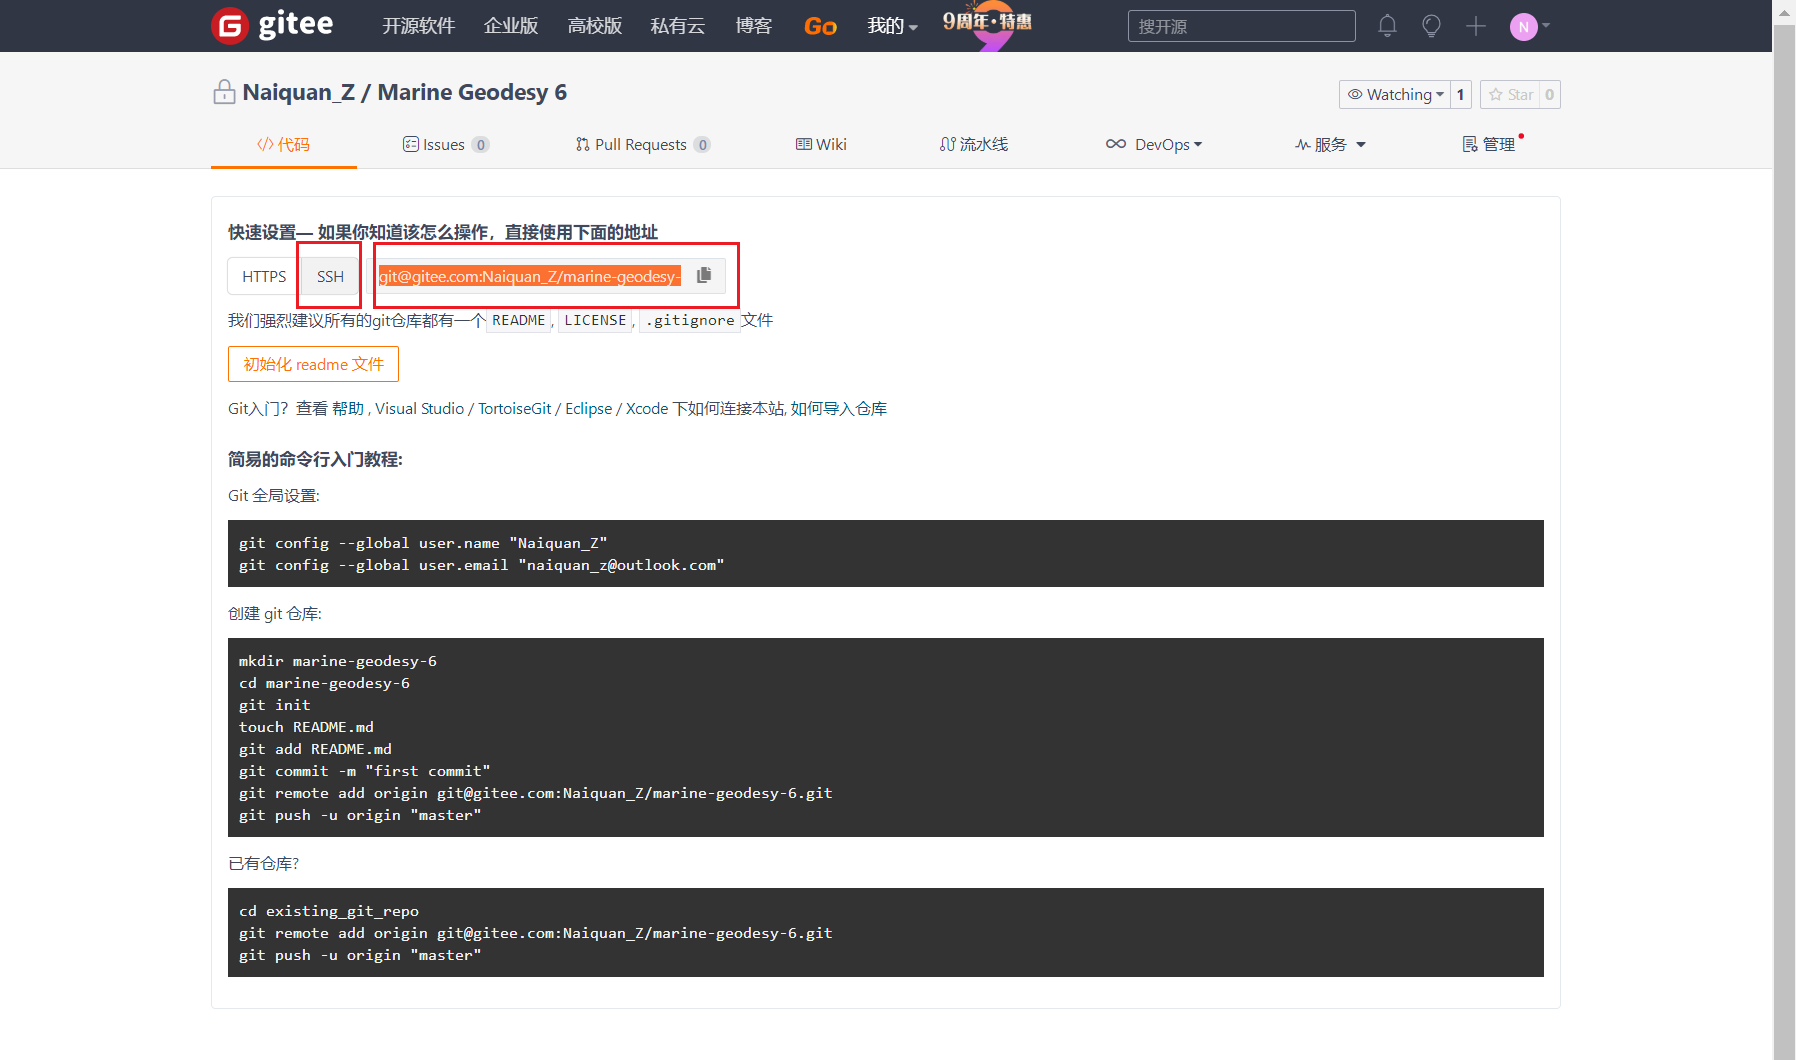
Task: Click the mkdir marine-geodesy-6 line
Action: point(338,661)
